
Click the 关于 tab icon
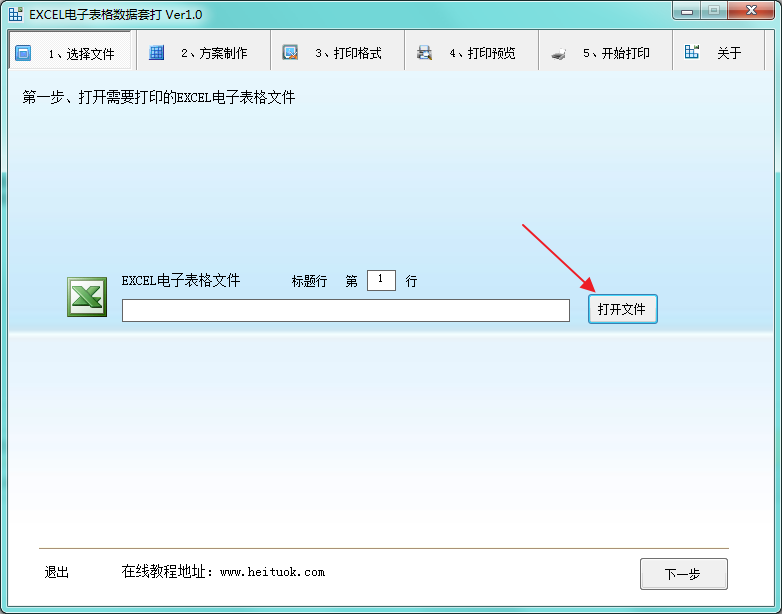[x=692, y=52]
